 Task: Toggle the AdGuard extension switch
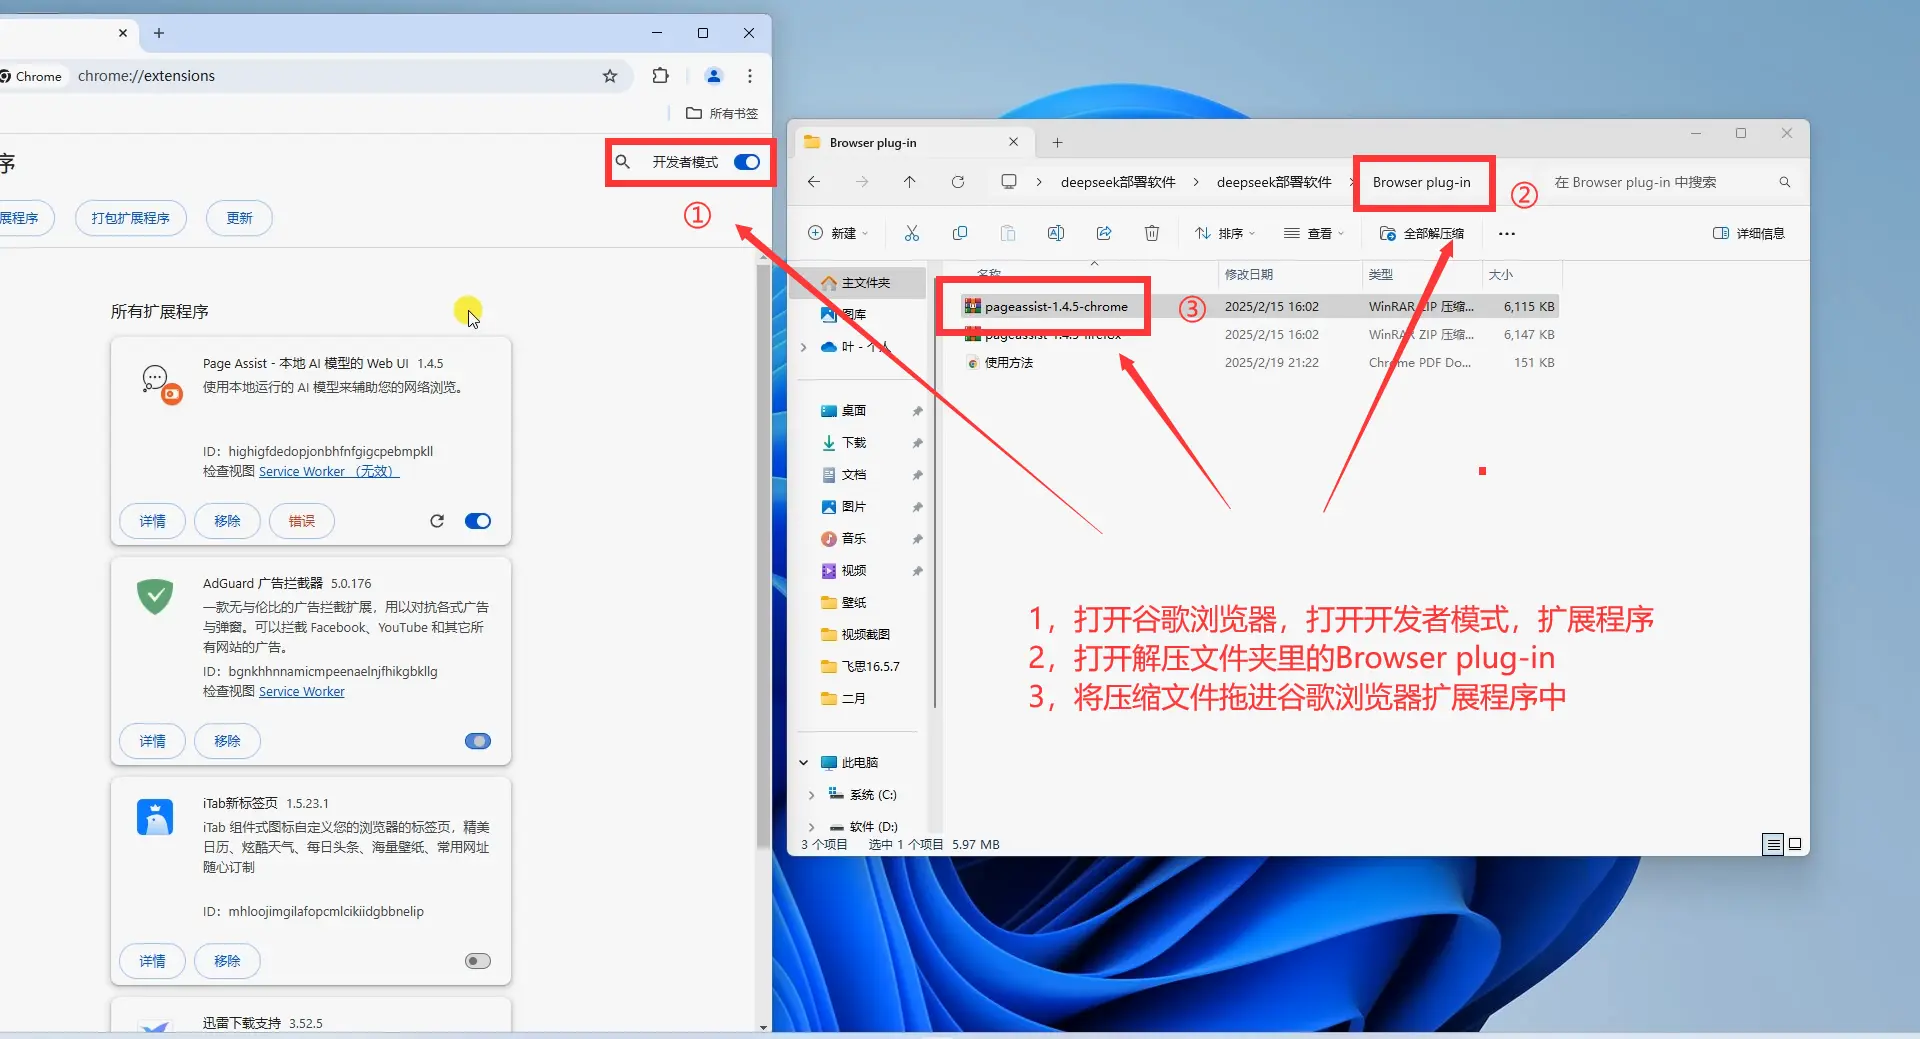(478, 741)
